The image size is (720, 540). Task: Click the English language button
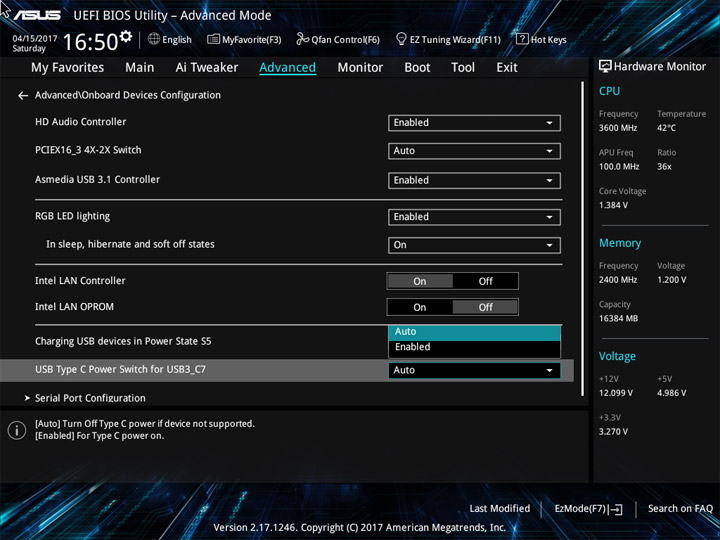[170, 39]
